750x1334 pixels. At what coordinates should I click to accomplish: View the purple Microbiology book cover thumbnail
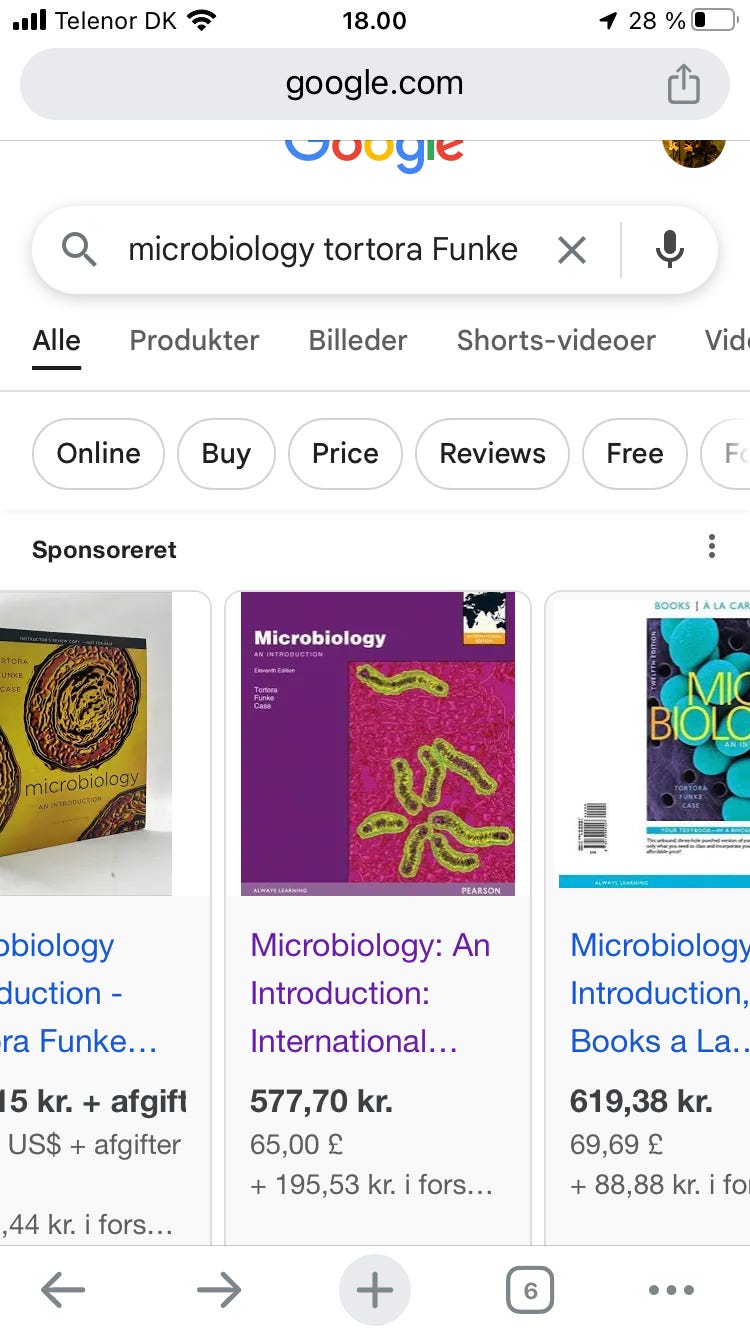pos(375,742)
